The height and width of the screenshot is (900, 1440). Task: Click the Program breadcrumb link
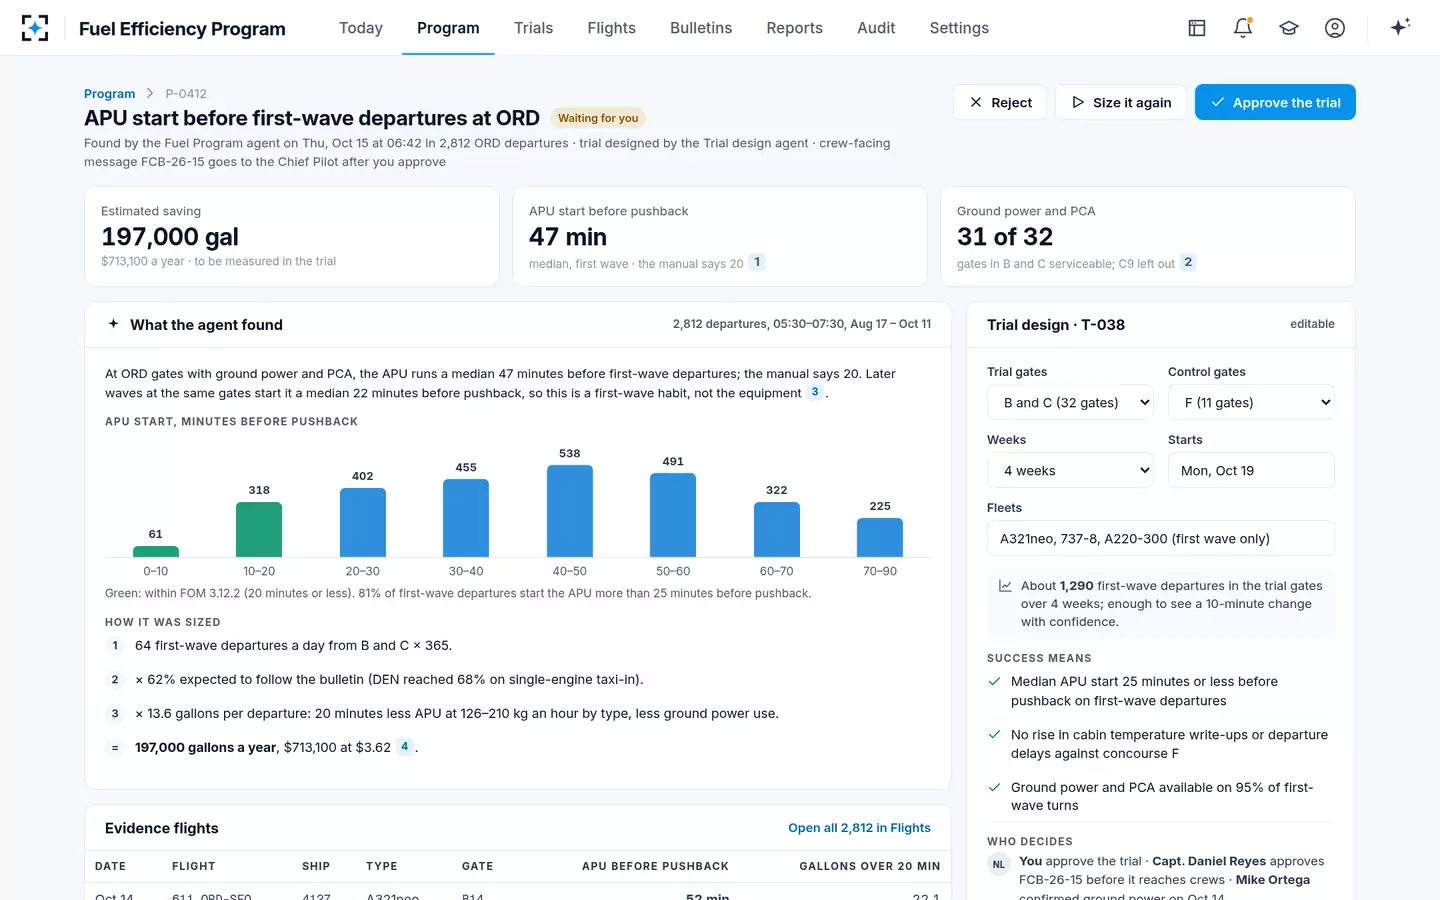point(109,94)
